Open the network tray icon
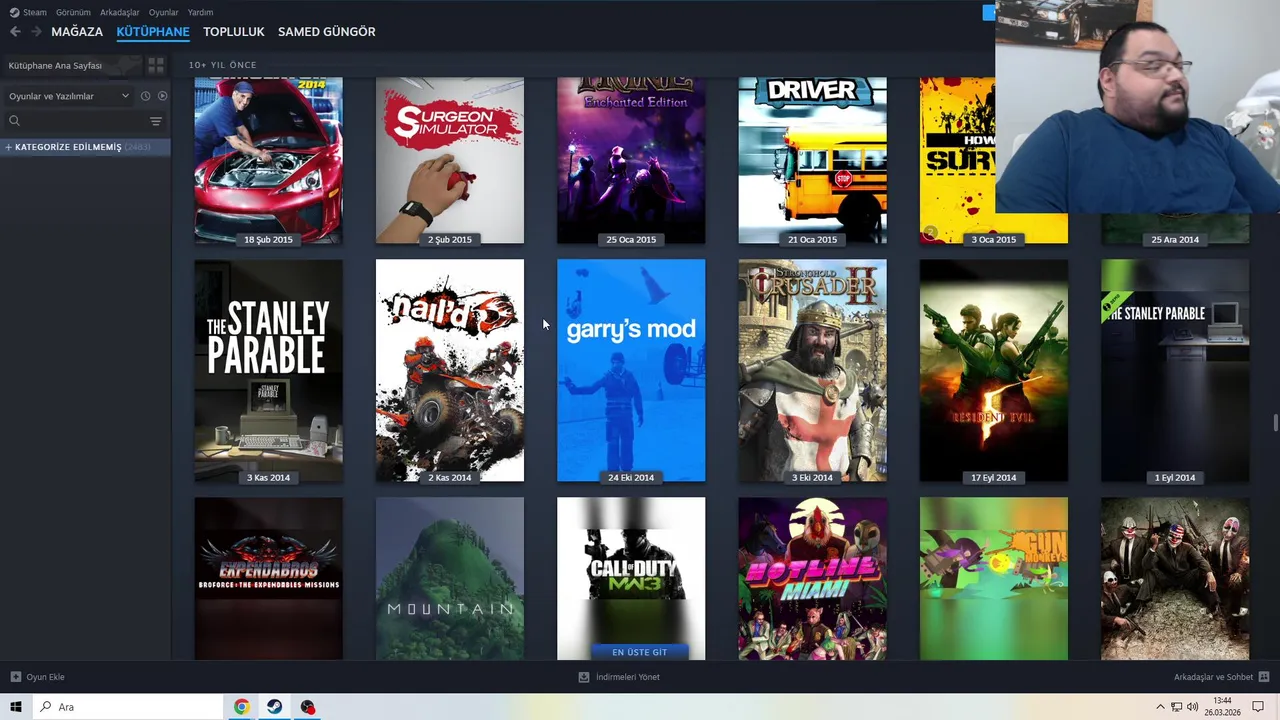Screen dimensions: 1280x720 1176,707
